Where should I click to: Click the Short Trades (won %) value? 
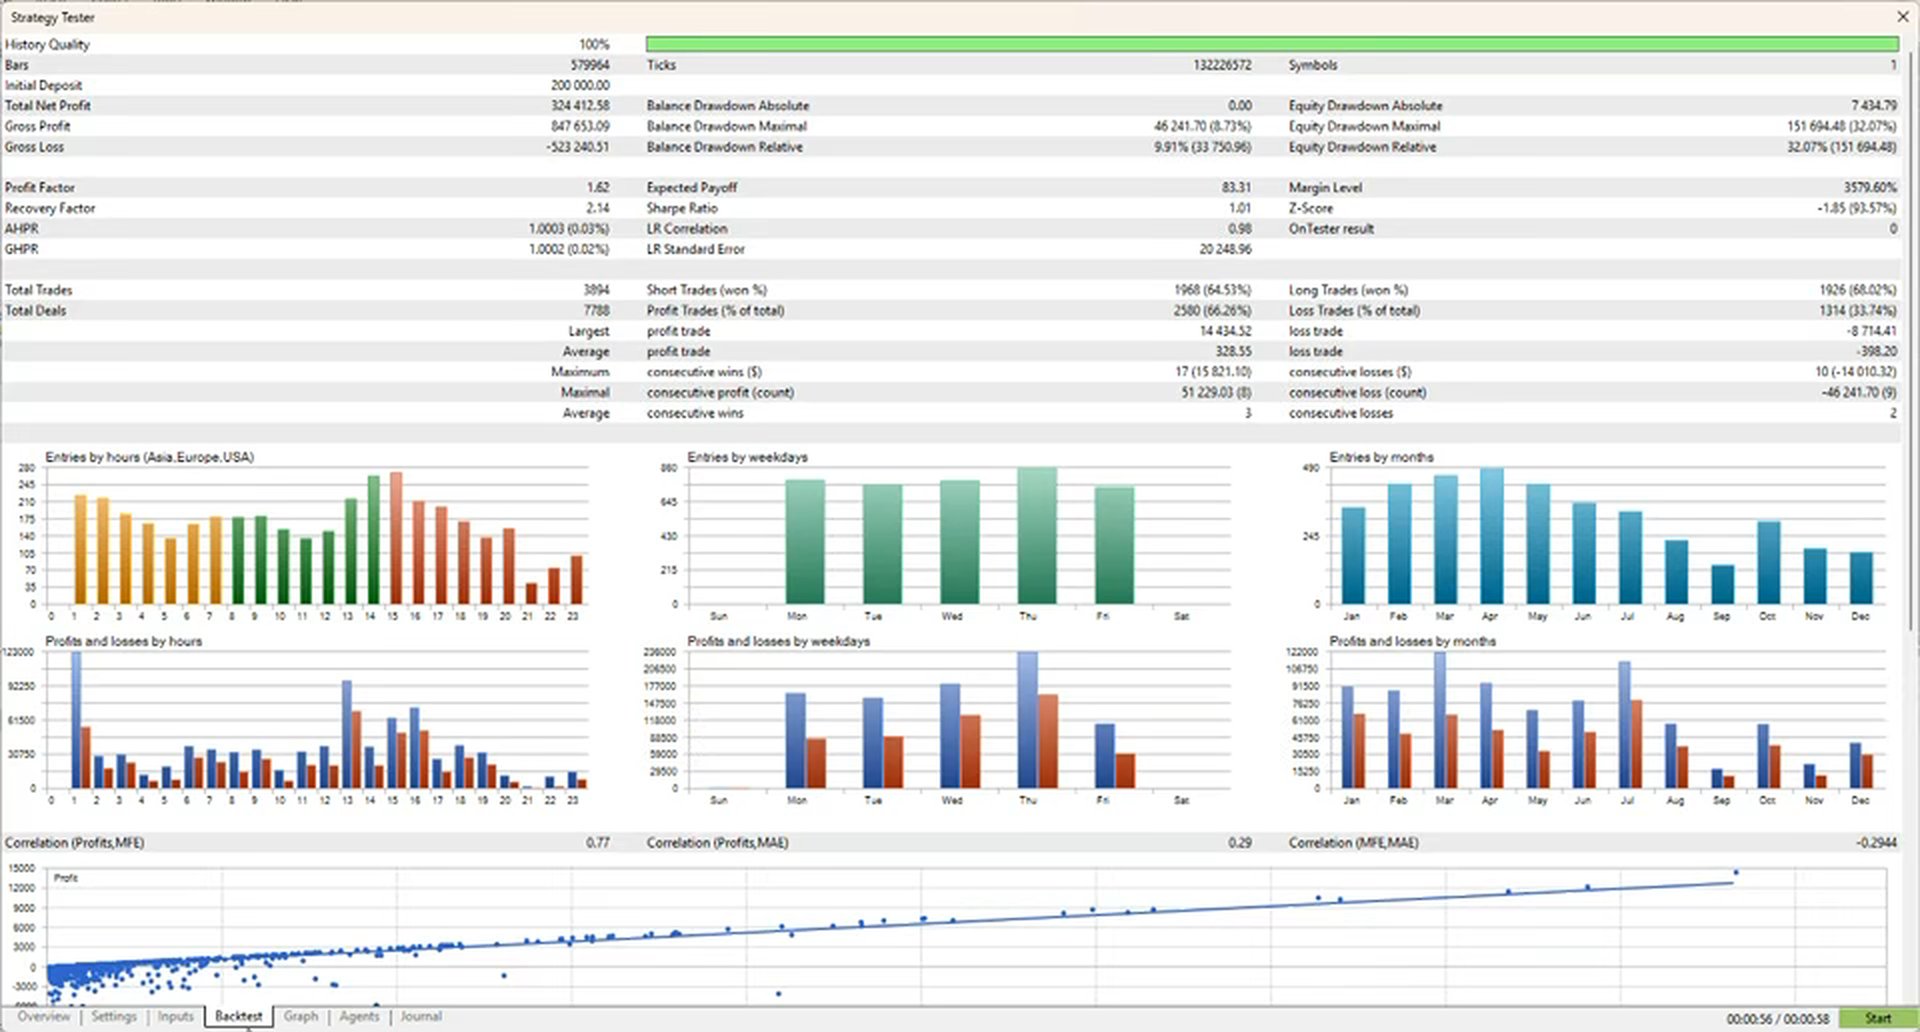pos(1212,290)
